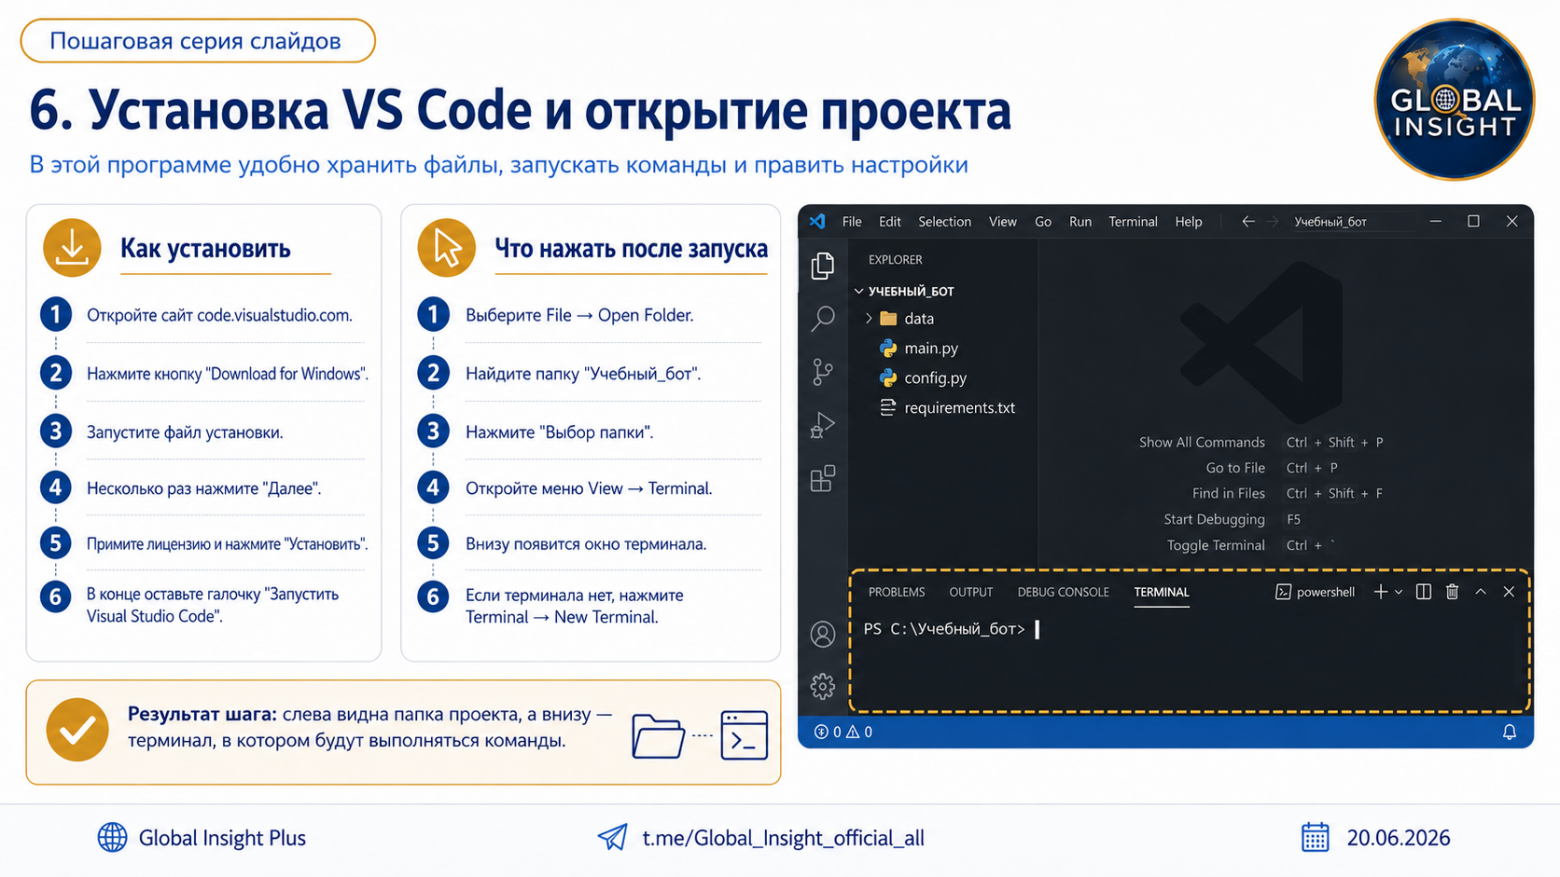The height and width of the screenshot is (877, 1560).
Task: Click Start Debugging shortcut hint
Action: tap(1232, 519)
